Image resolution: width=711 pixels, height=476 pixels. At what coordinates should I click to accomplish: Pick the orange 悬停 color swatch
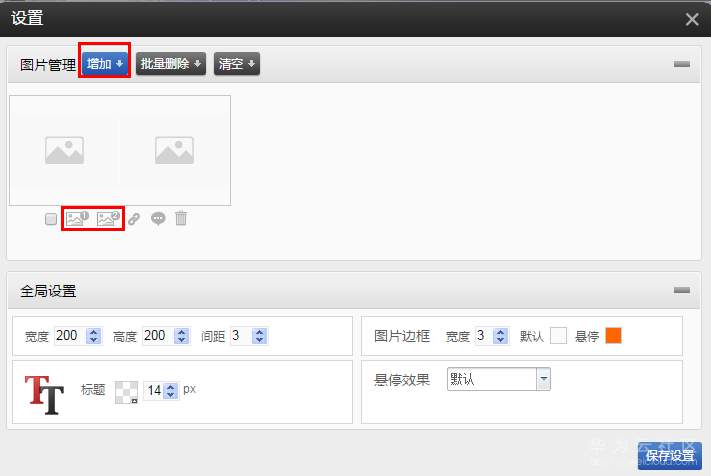point(614,335)
